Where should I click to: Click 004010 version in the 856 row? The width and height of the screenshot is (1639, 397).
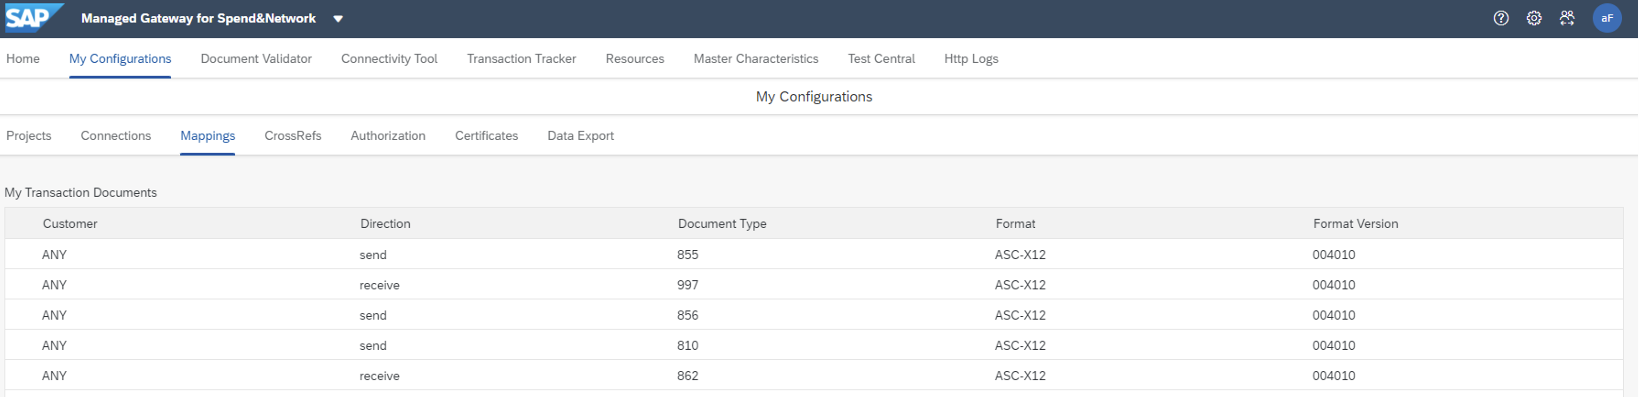click(x=1334, y=315)
